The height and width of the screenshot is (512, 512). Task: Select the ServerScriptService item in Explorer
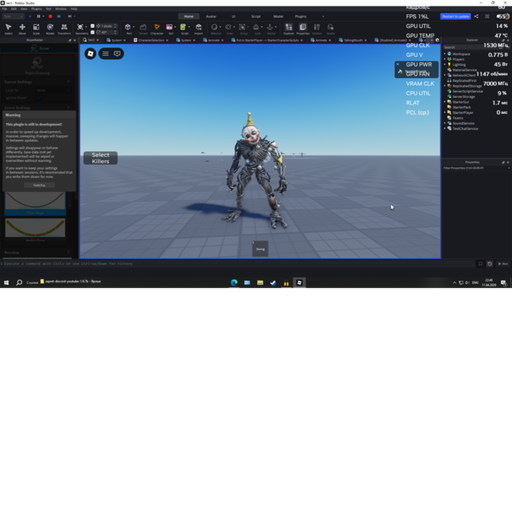pos(467,91)
